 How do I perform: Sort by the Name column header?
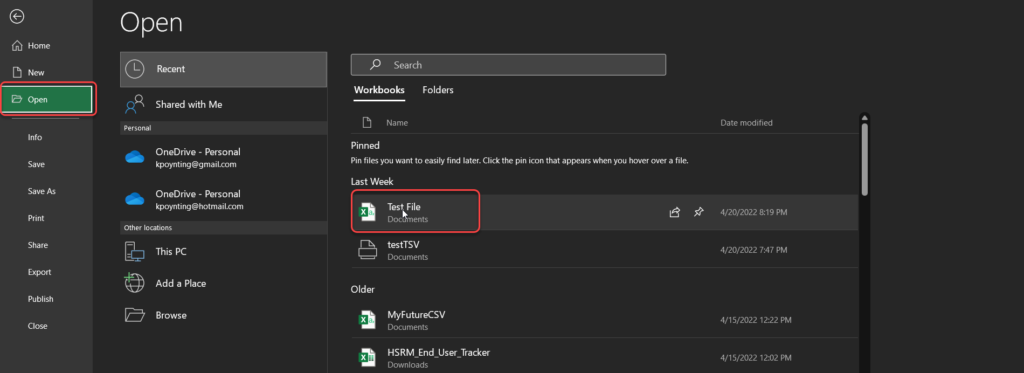click(397, 123)
